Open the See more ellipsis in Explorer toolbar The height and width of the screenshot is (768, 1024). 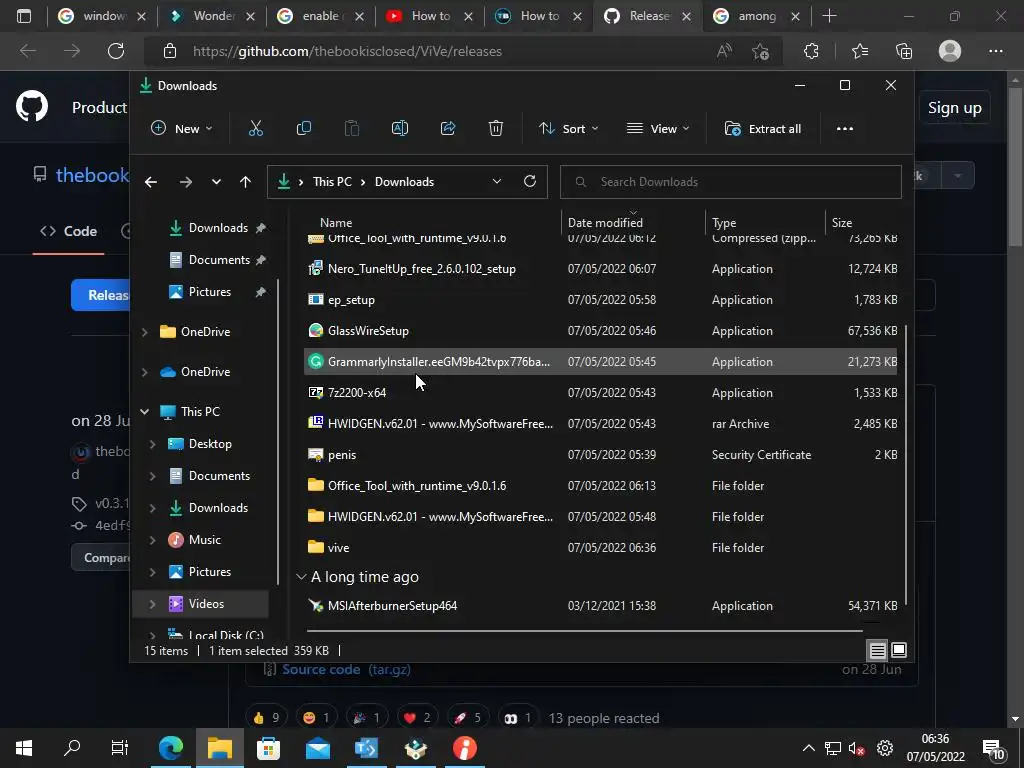click(844, 129)
